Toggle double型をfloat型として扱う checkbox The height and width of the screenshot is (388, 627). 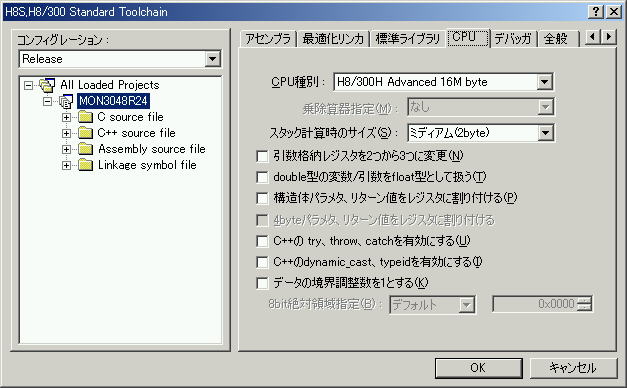262,177
